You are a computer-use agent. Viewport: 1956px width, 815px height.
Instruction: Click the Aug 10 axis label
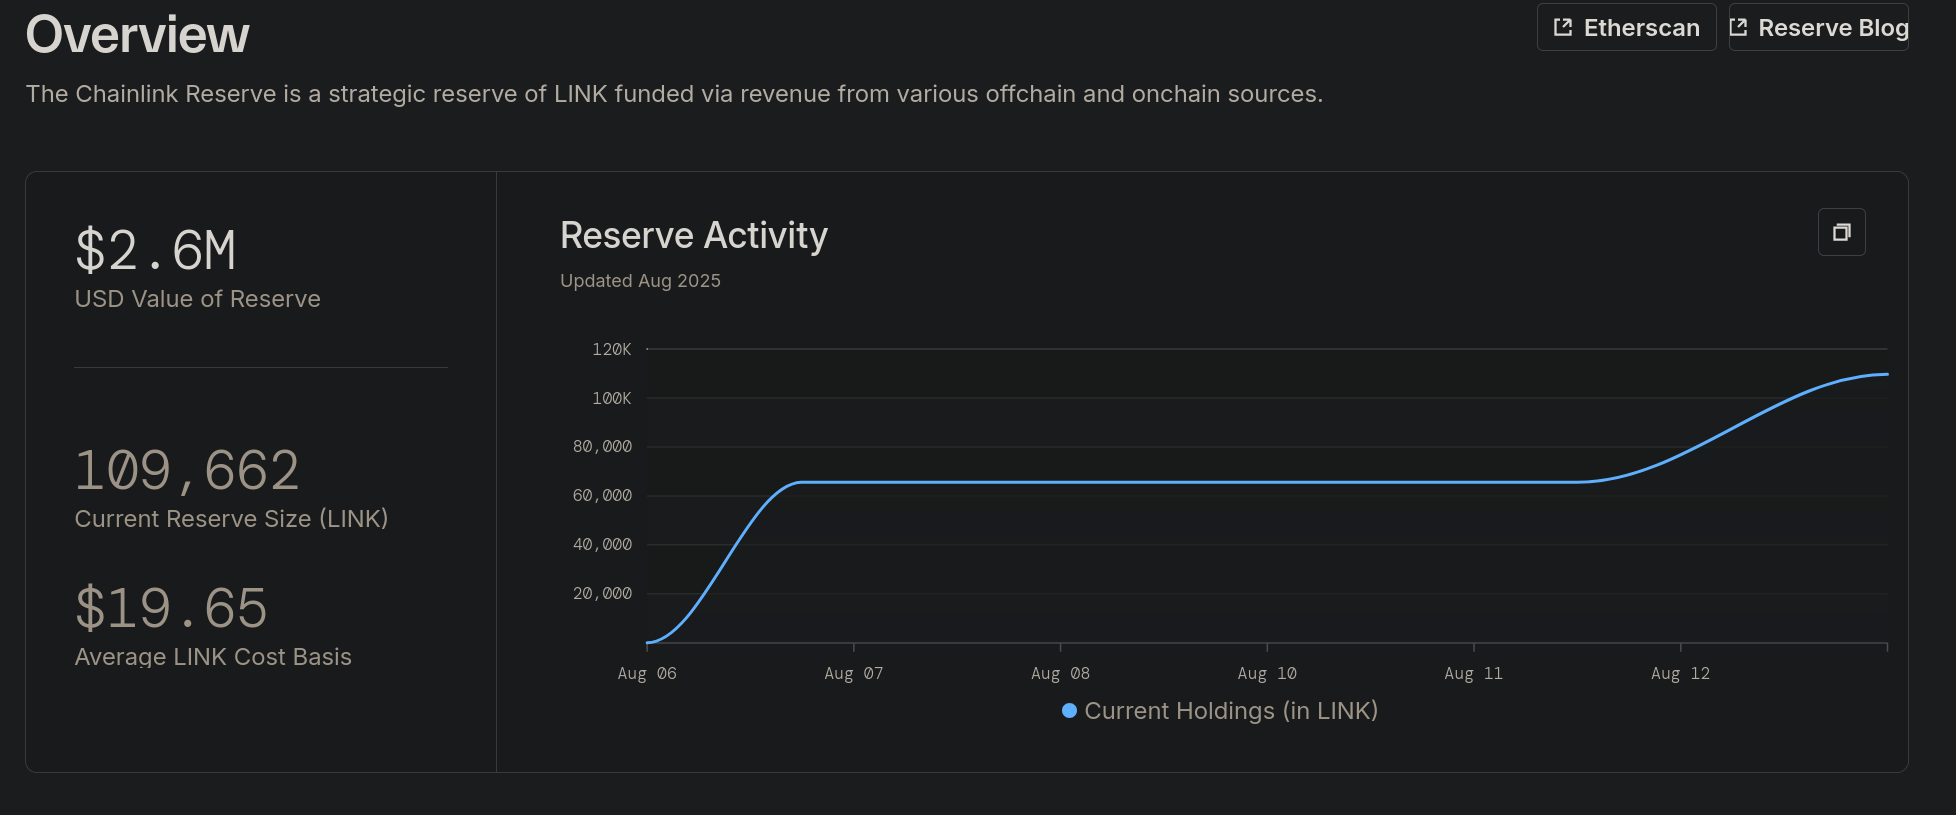point(1267,674)
